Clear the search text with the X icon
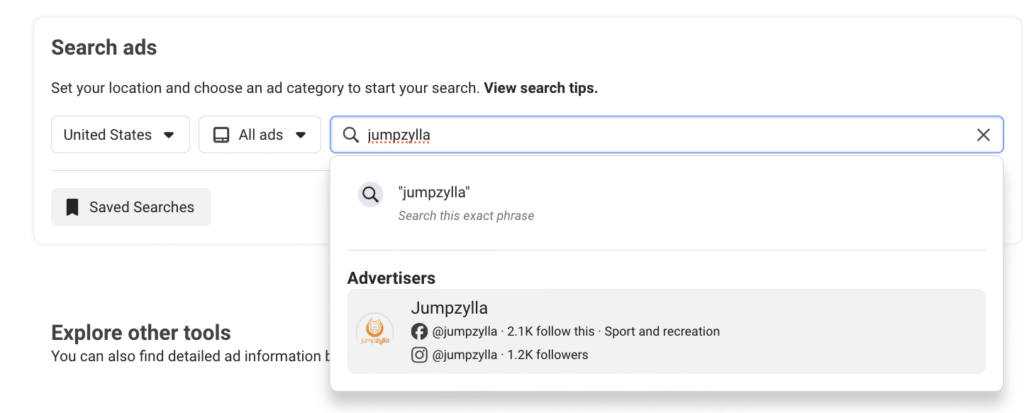The width and height of the screenshot is (1024, 413). coord(983,135)
